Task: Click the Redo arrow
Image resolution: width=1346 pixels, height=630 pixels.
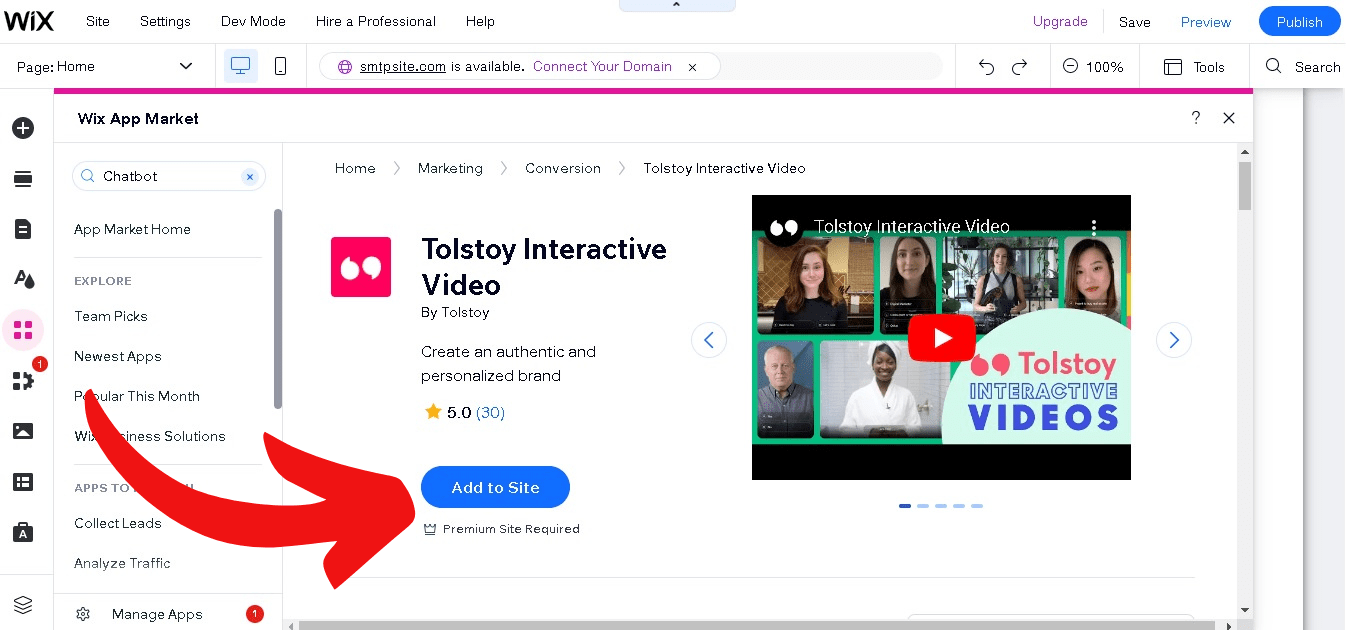Action: 1020,67
